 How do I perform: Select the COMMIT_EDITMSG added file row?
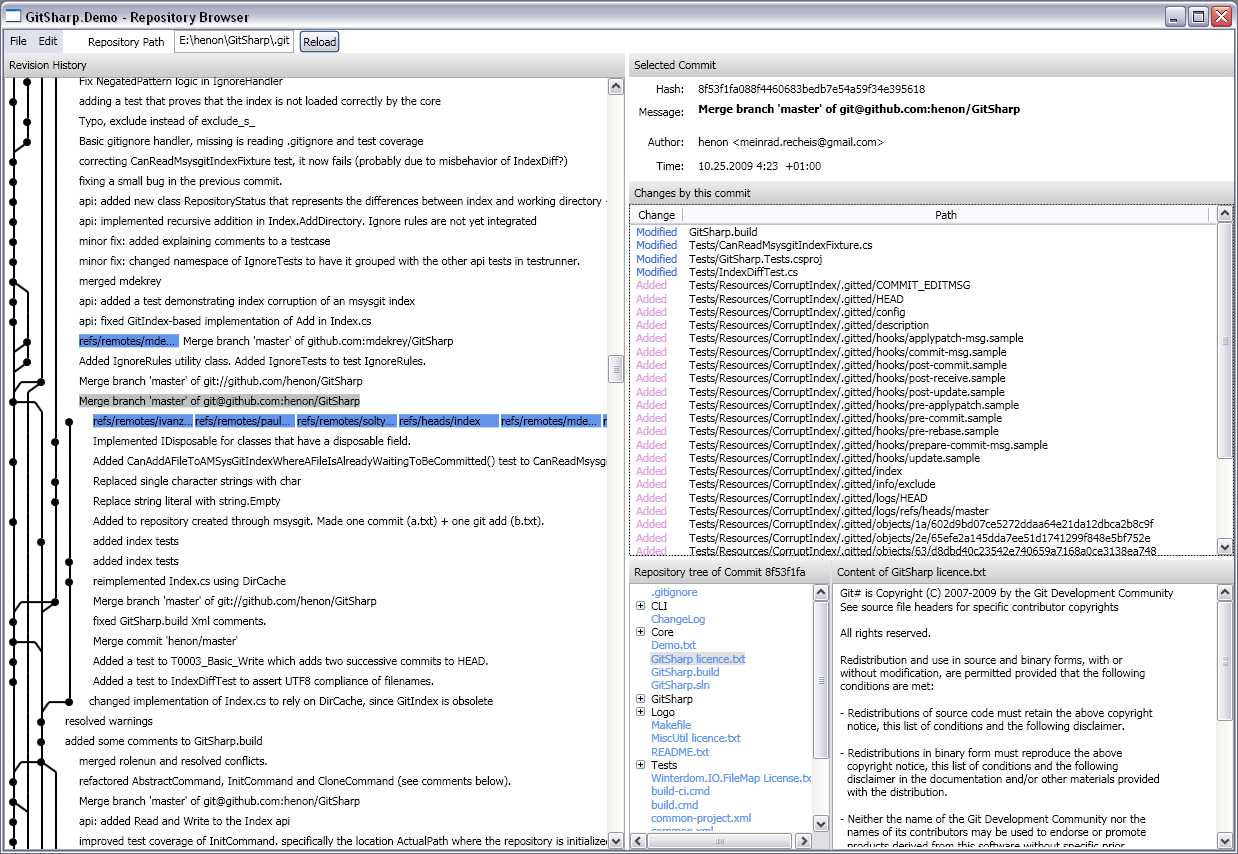pyautogui.click(x=924, y=285)
